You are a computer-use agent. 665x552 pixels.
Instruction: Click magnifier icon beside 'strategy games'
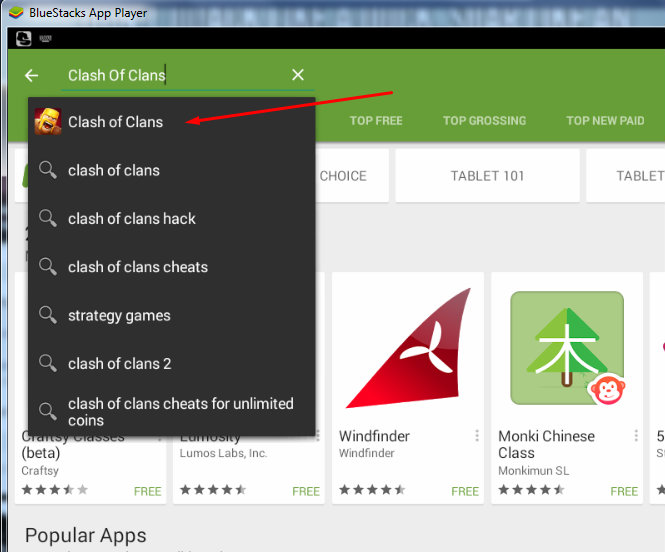48,315
